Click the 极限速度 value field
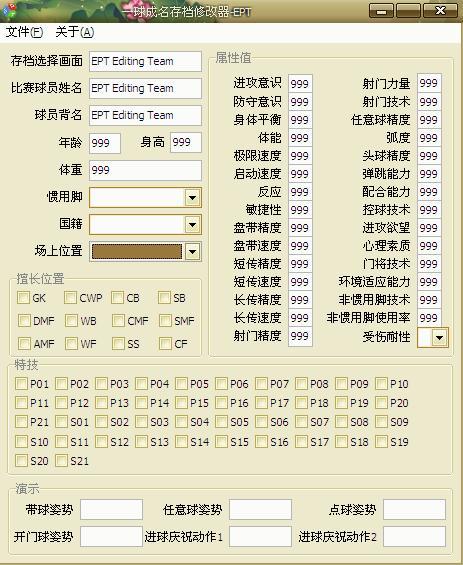 pyautogui.click(x=300, y=156)
